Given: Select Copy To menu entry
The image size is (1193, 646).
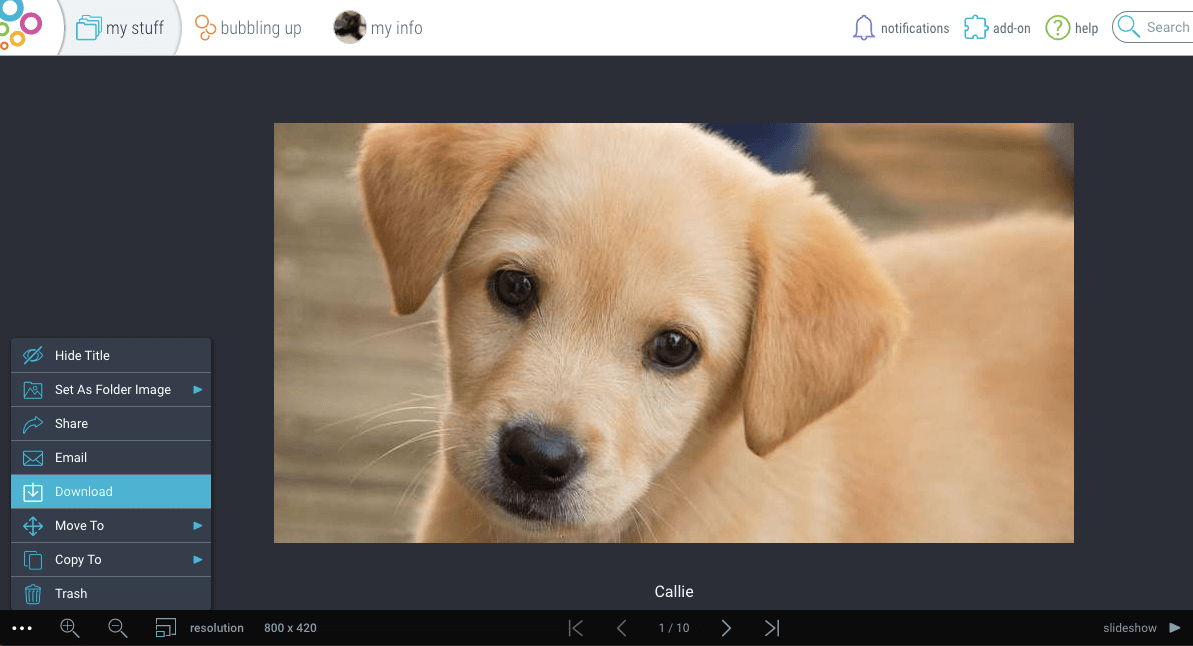Looking at the screenshot, I should tap(111, 560).
